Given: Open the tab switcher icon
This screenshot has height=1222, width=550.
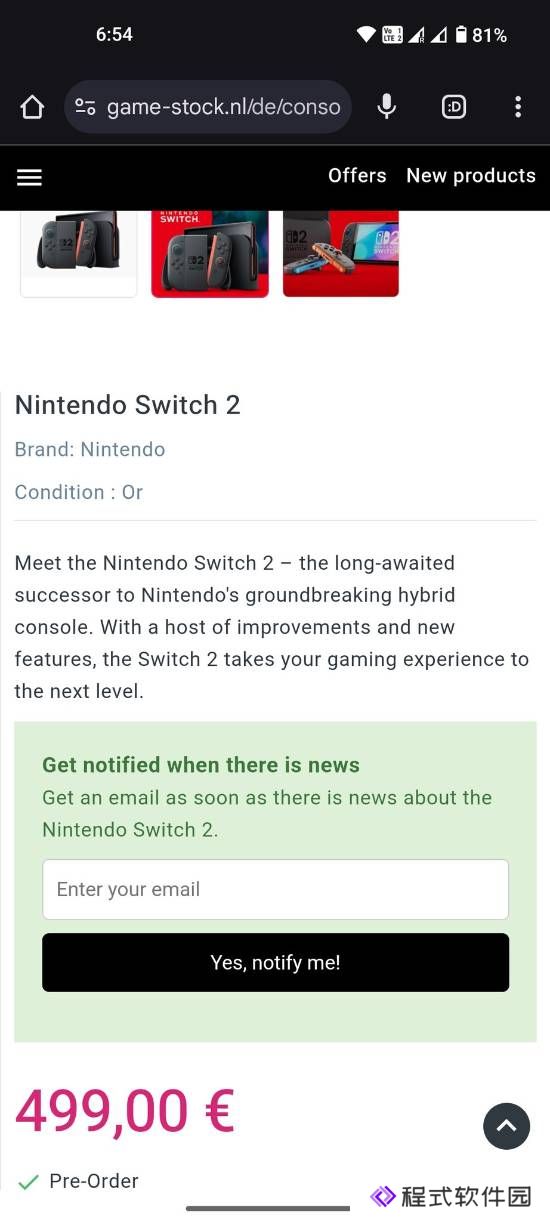Looking at the screenshot, I should coord(454,107).
